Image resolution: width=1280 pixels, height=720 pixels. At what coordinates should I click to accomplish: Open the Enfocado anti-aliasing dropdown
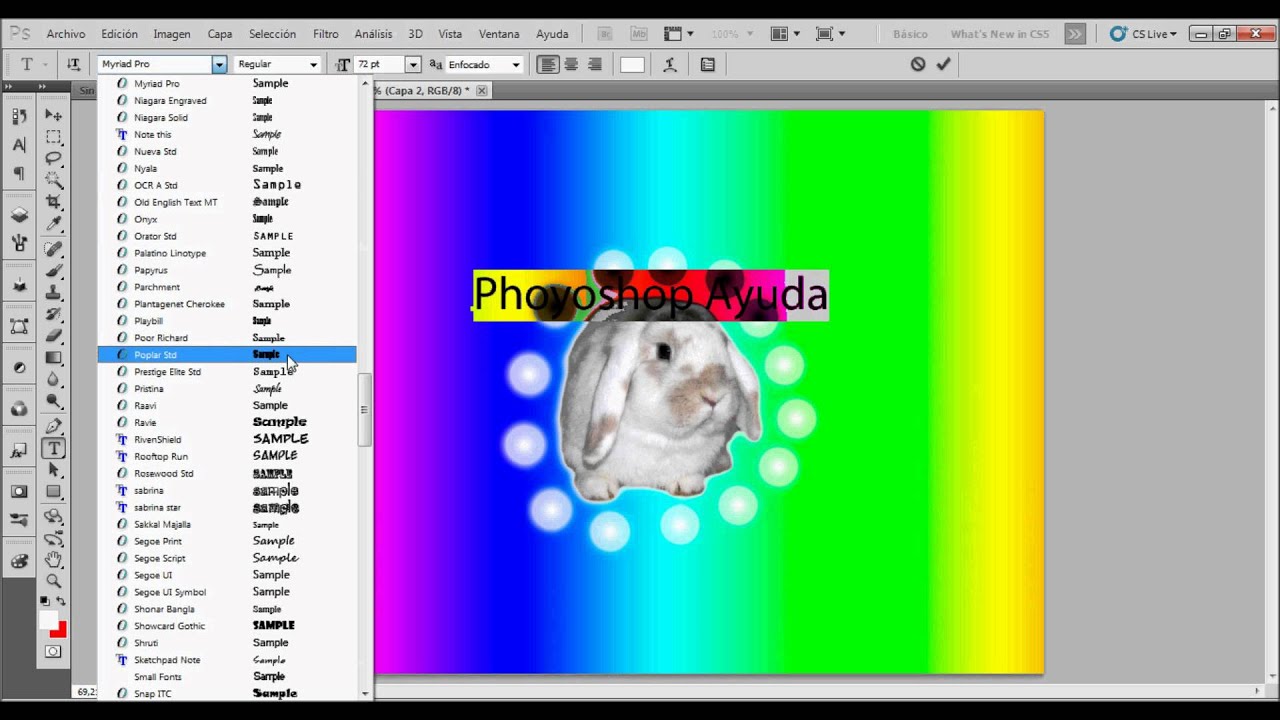(516, 64)
